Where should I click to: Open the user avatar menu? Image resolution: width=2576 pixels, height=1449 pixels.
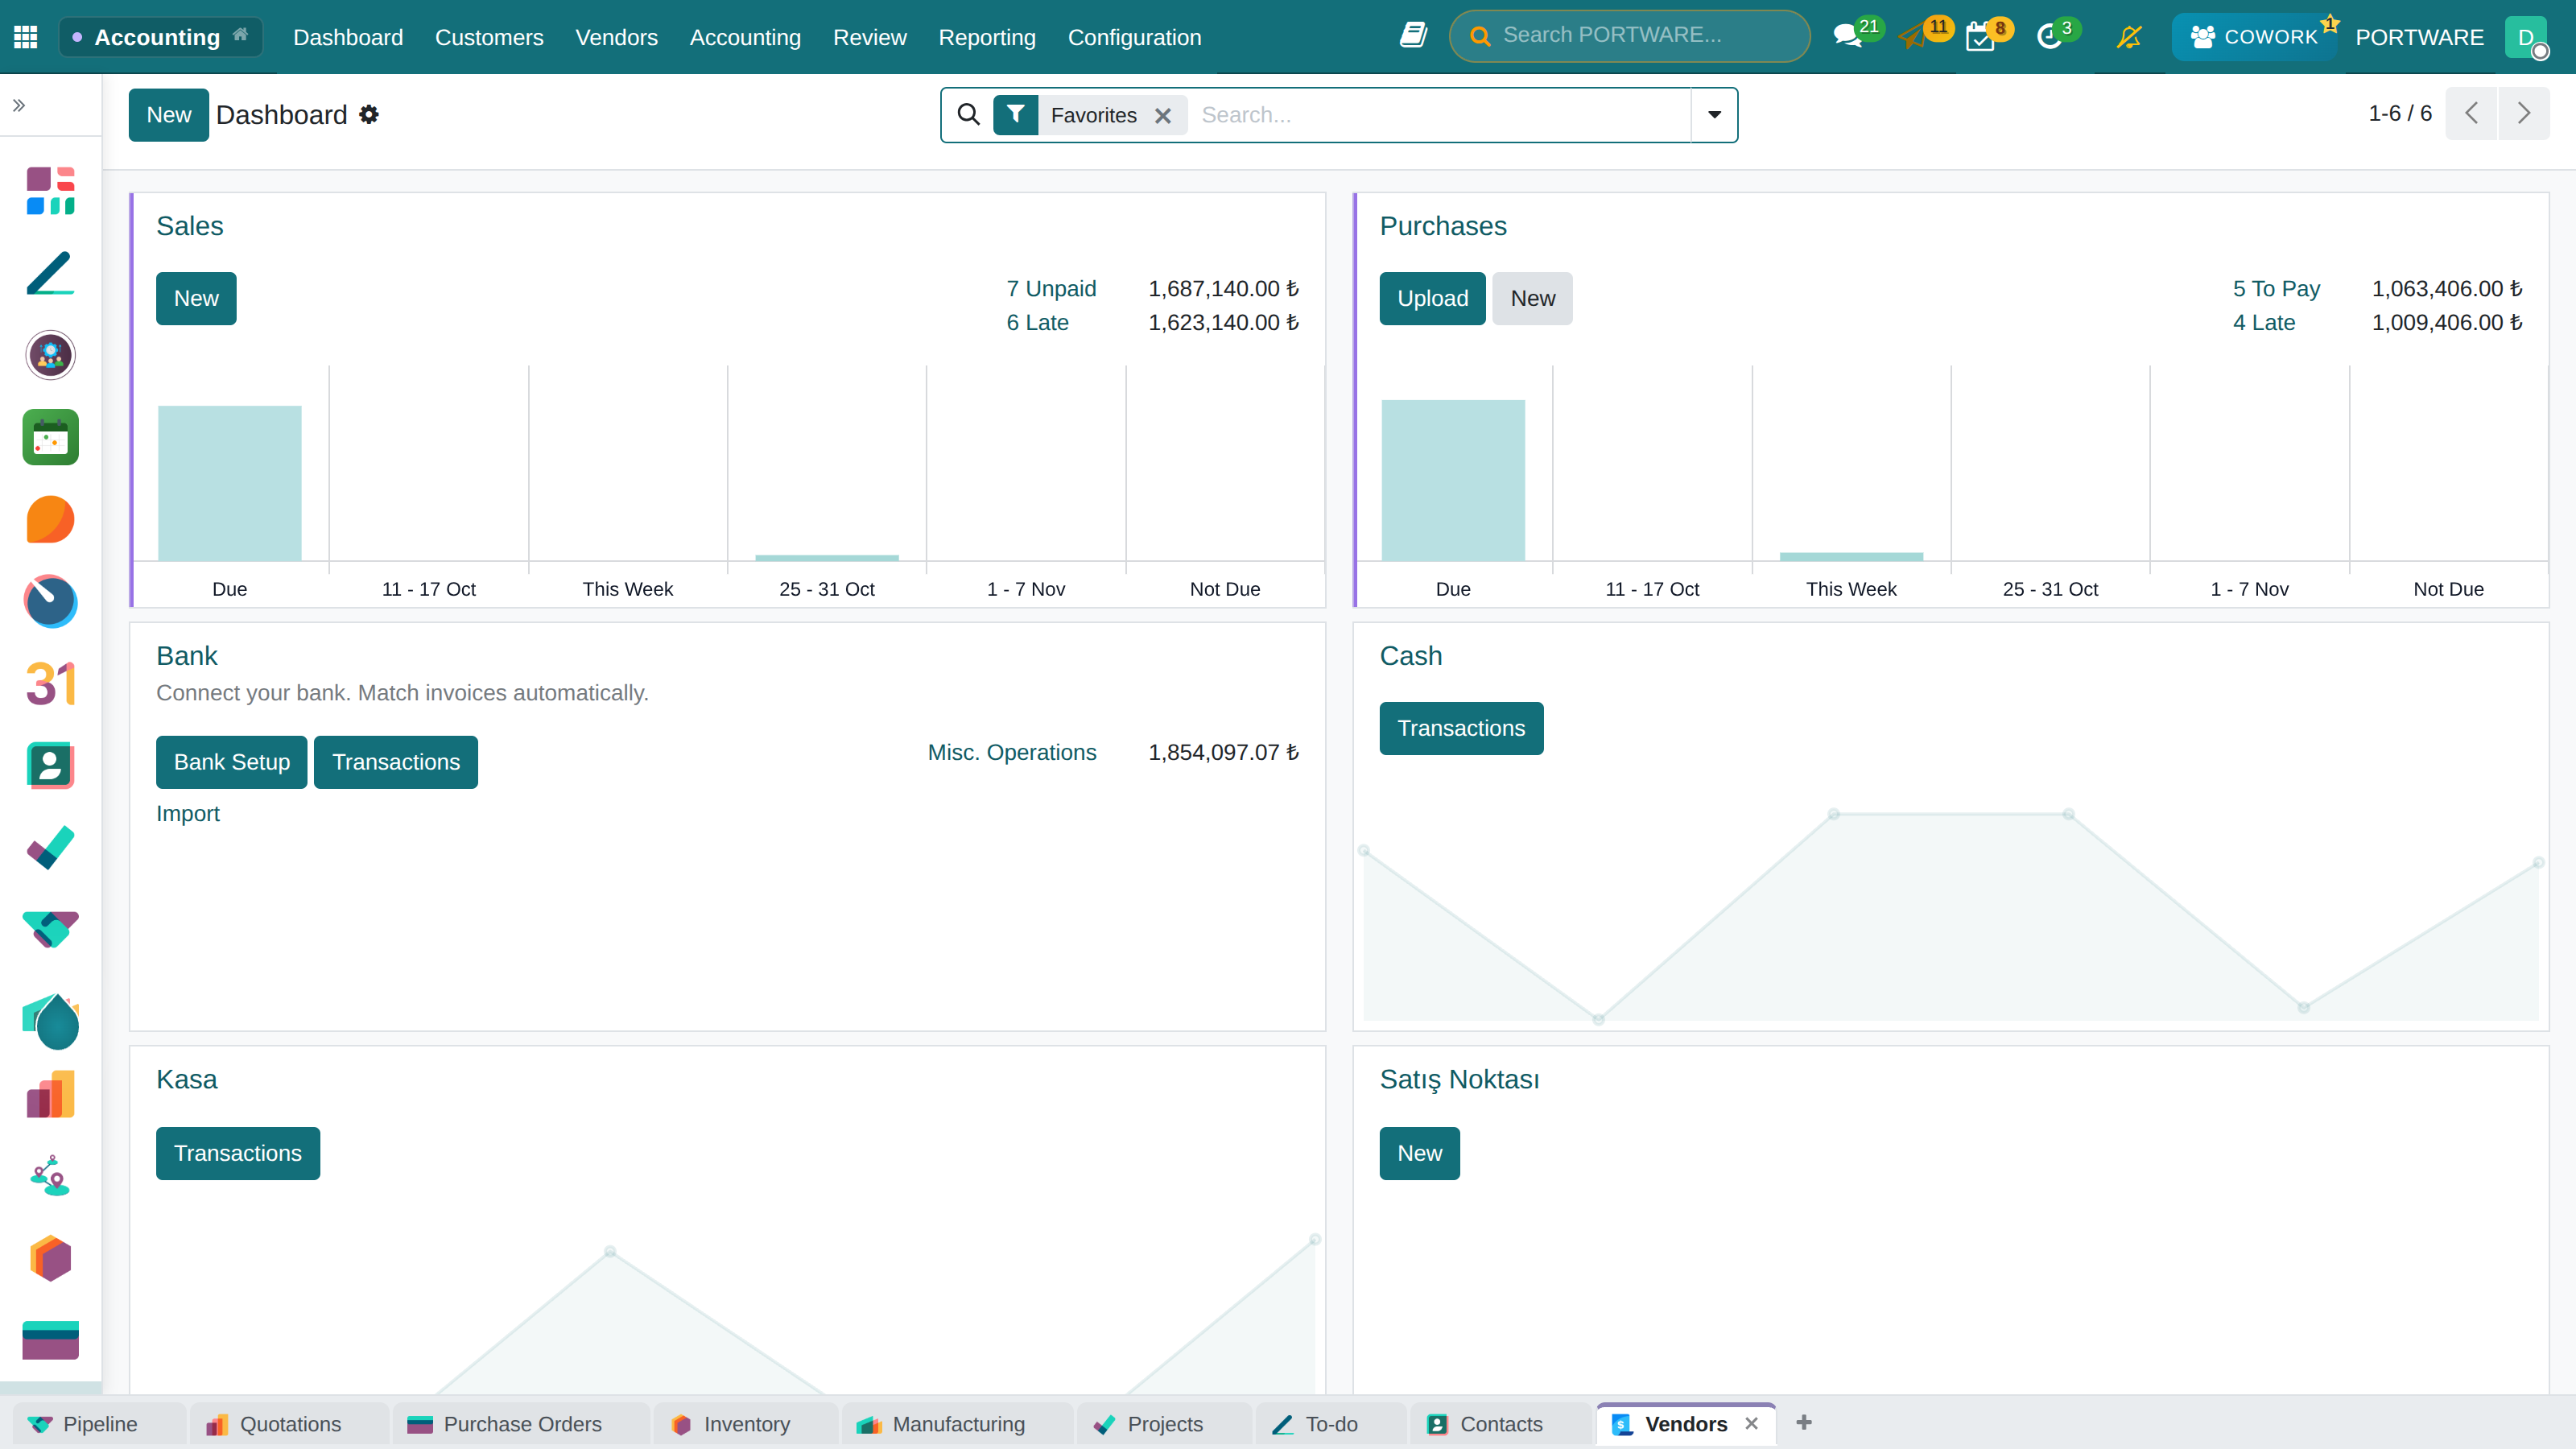tap(2525, 37)
